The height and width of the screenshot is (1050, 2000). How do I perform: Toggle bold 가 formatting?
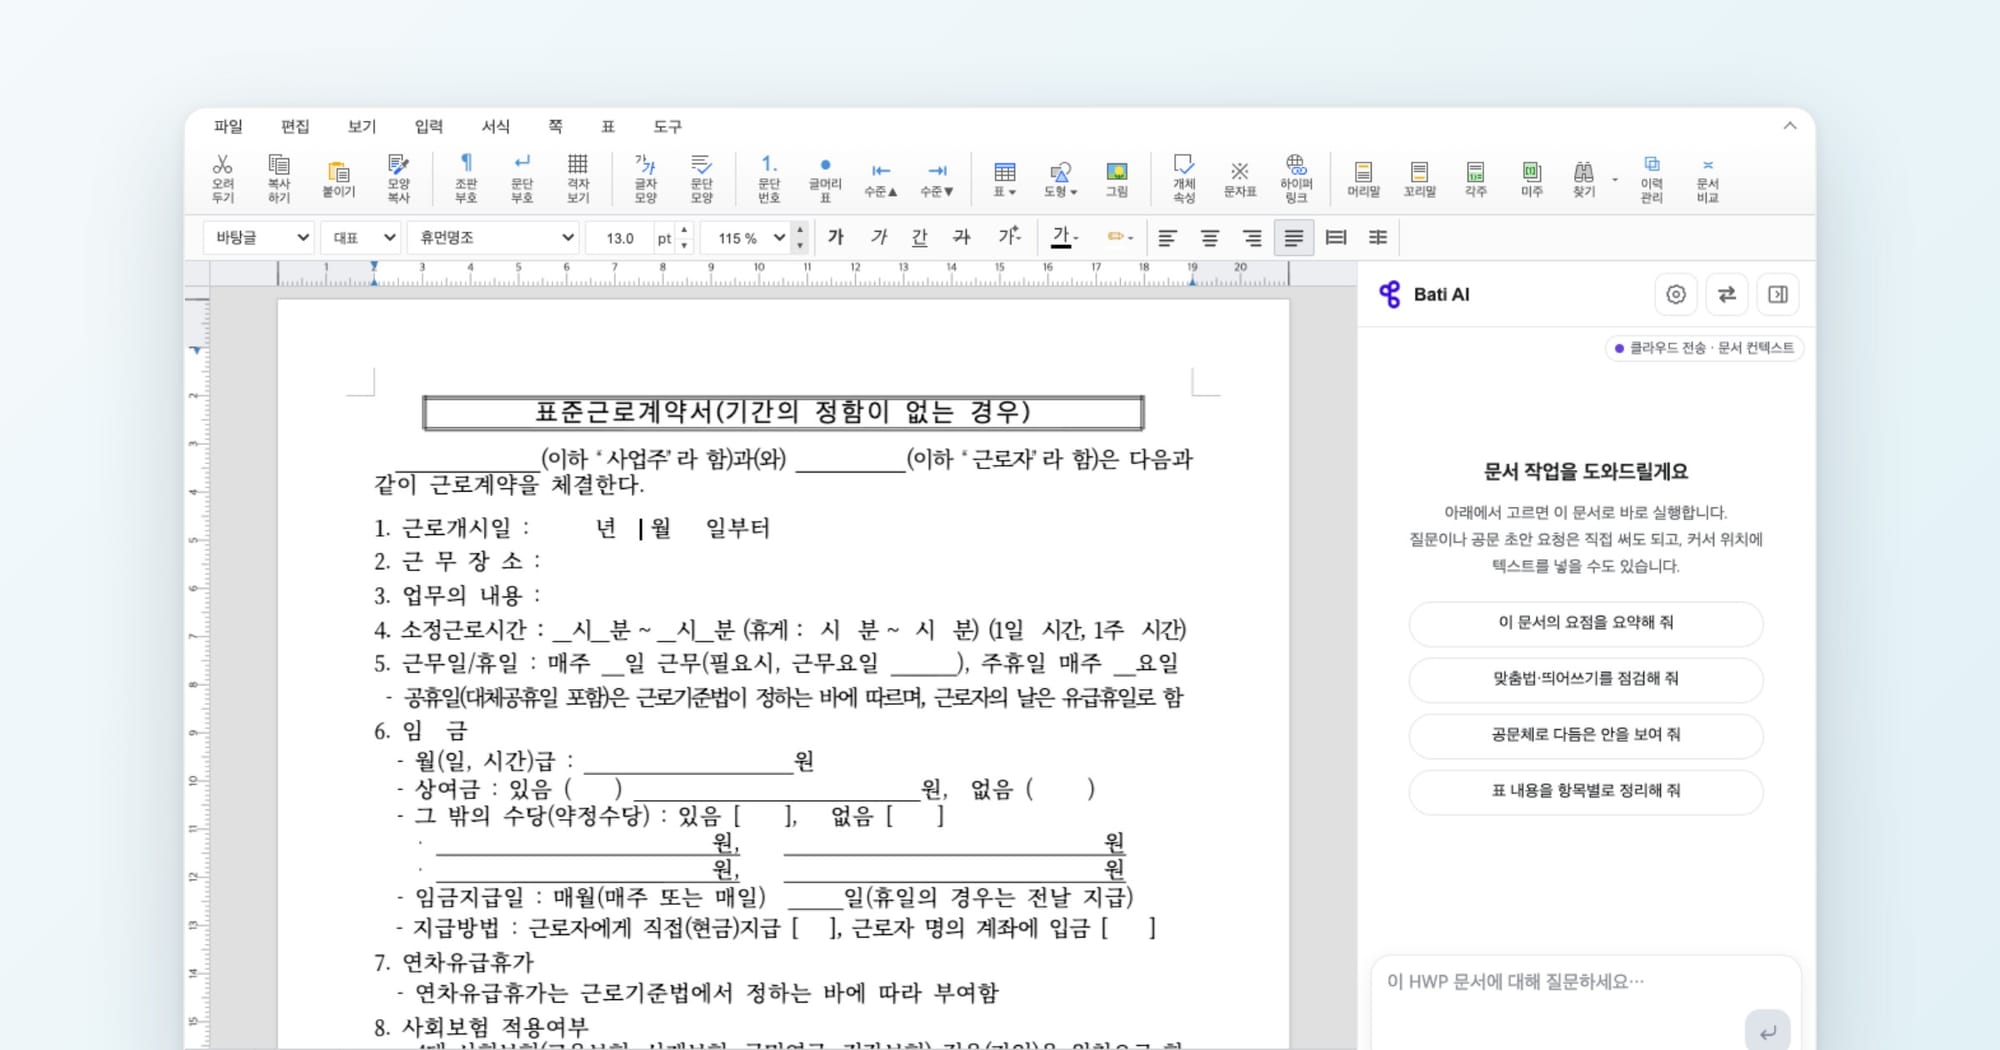coord(836,237)
